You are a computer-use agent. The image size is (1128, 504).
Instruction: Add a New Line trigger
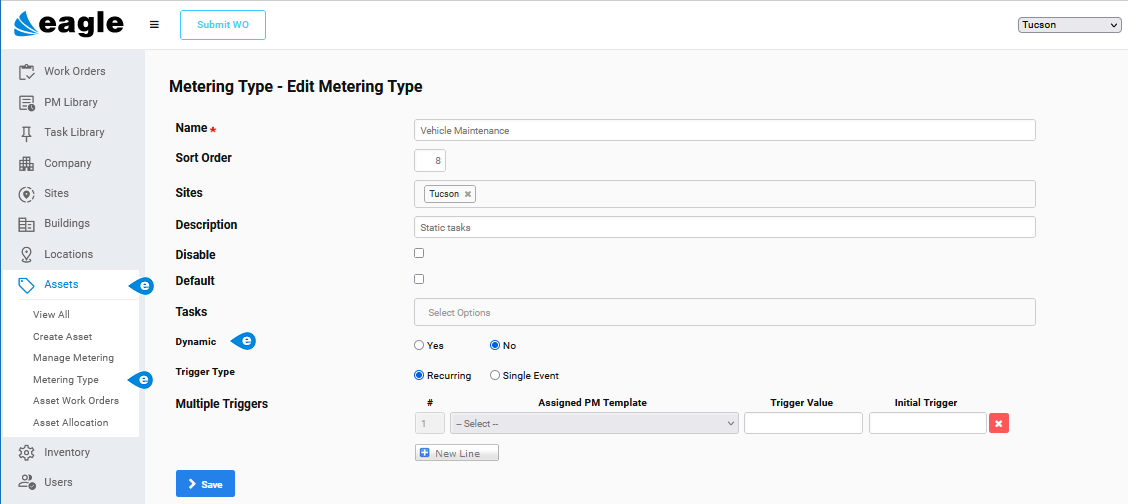pyautogui.click(x=457, y=453)
